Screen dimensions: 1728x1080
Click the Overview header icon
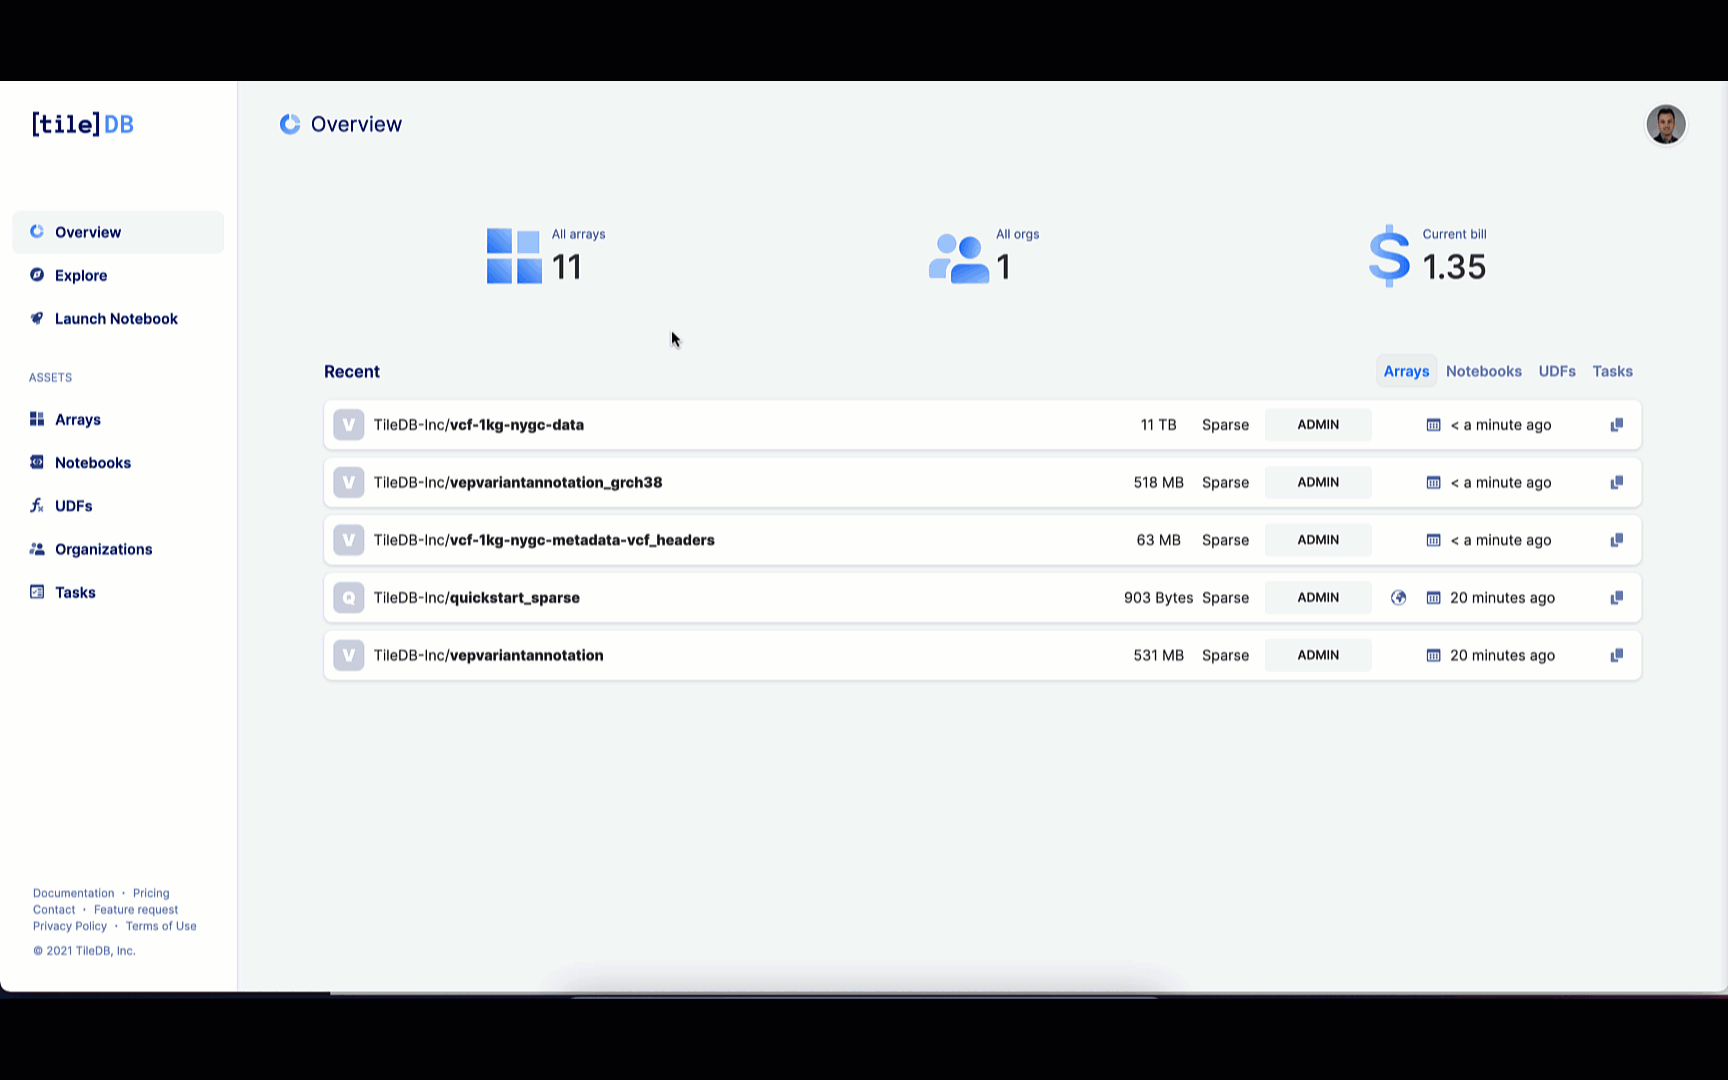pyautogui.click(x=290, y=124)
